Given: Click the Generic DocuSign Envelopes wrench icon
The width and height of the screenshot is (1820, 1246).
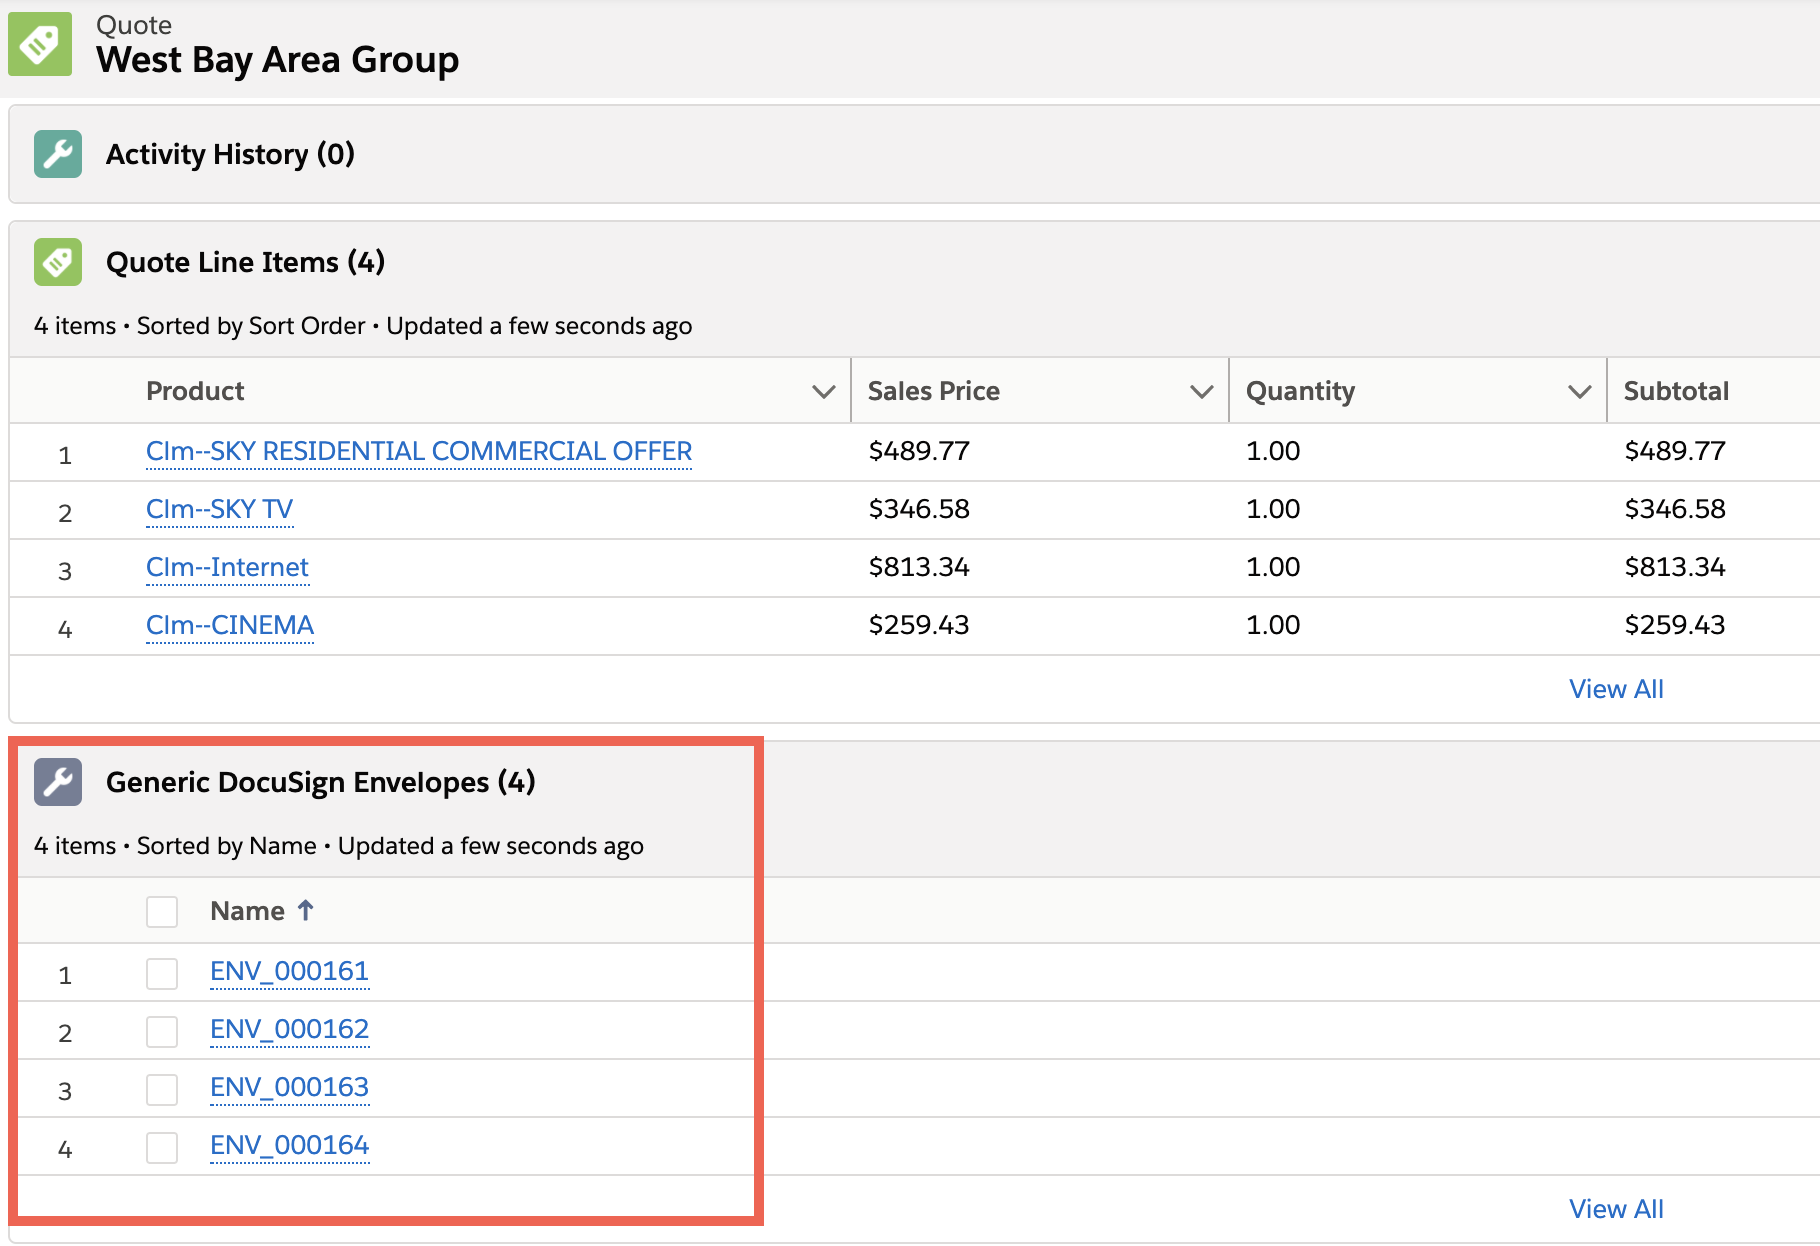Looking at the screenshot, I should tap(58, 782).
